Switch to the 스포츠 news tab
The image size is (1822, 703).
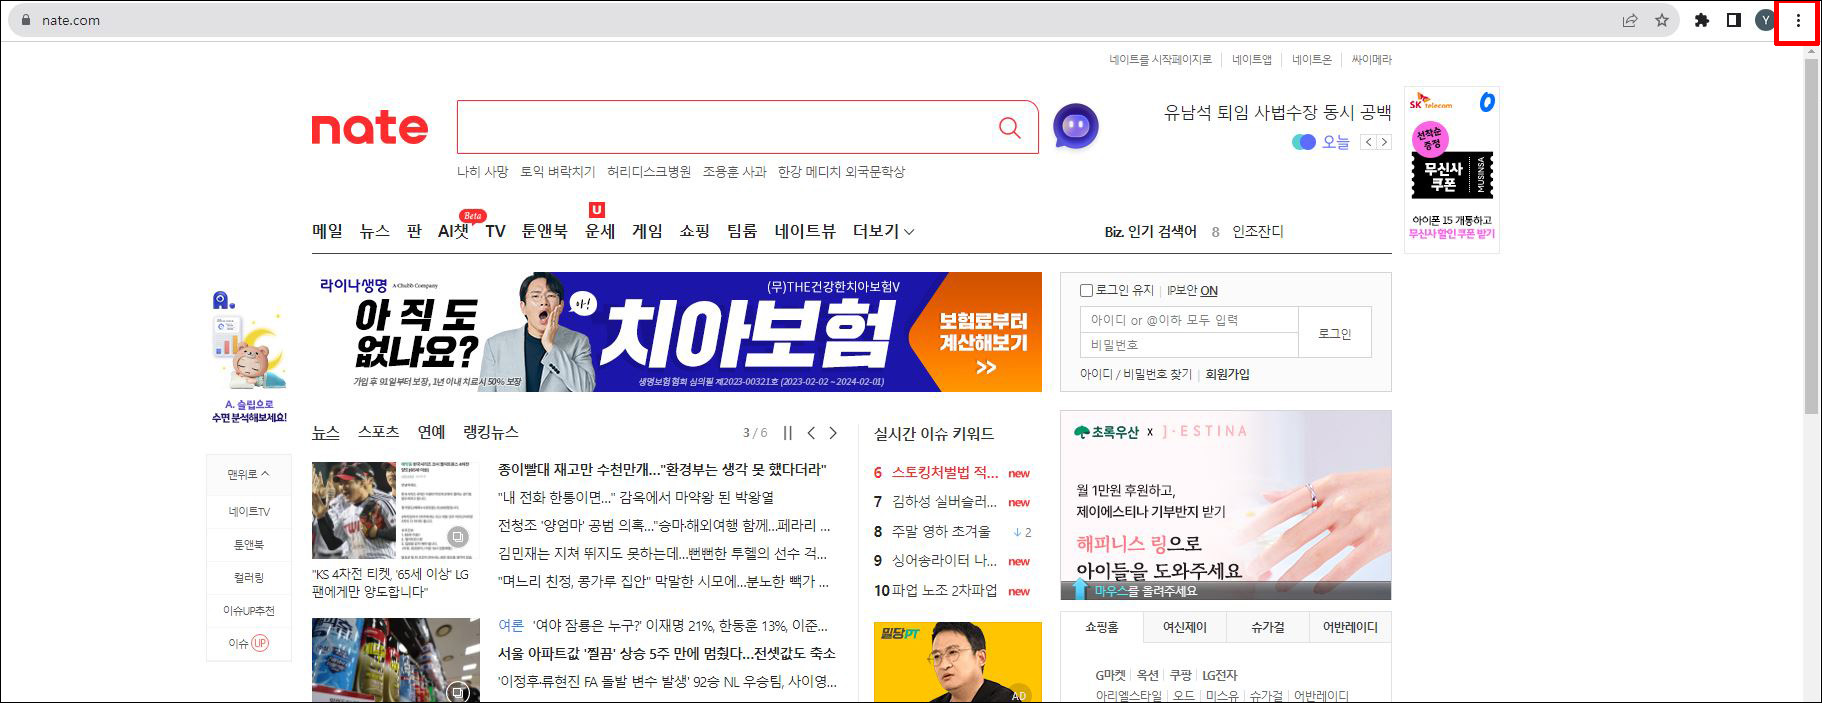[378, 432]
